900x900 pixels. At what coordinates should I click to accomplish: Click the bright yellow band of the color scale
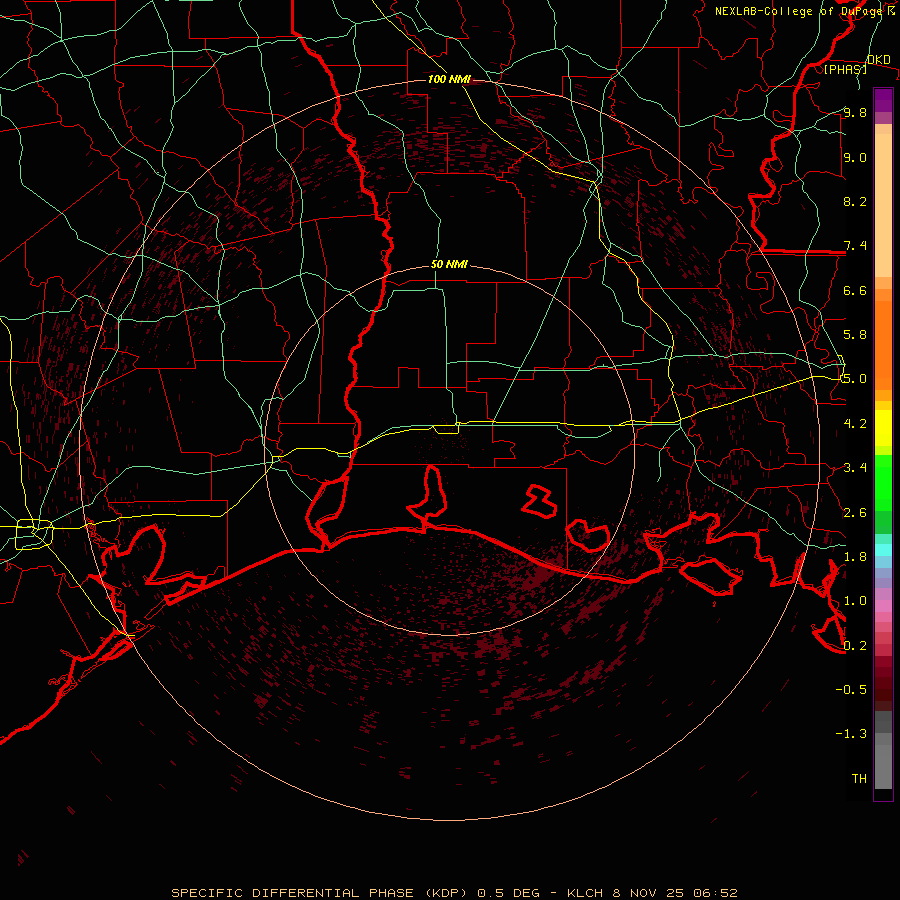point(883,428)
